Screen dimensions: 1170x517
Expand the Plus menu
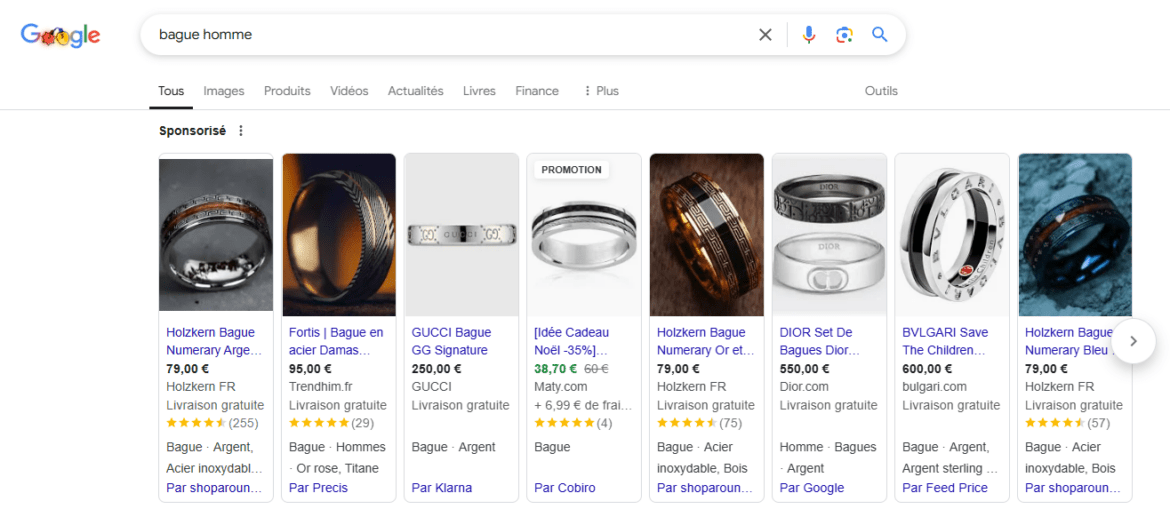click(x=601, y=91)
